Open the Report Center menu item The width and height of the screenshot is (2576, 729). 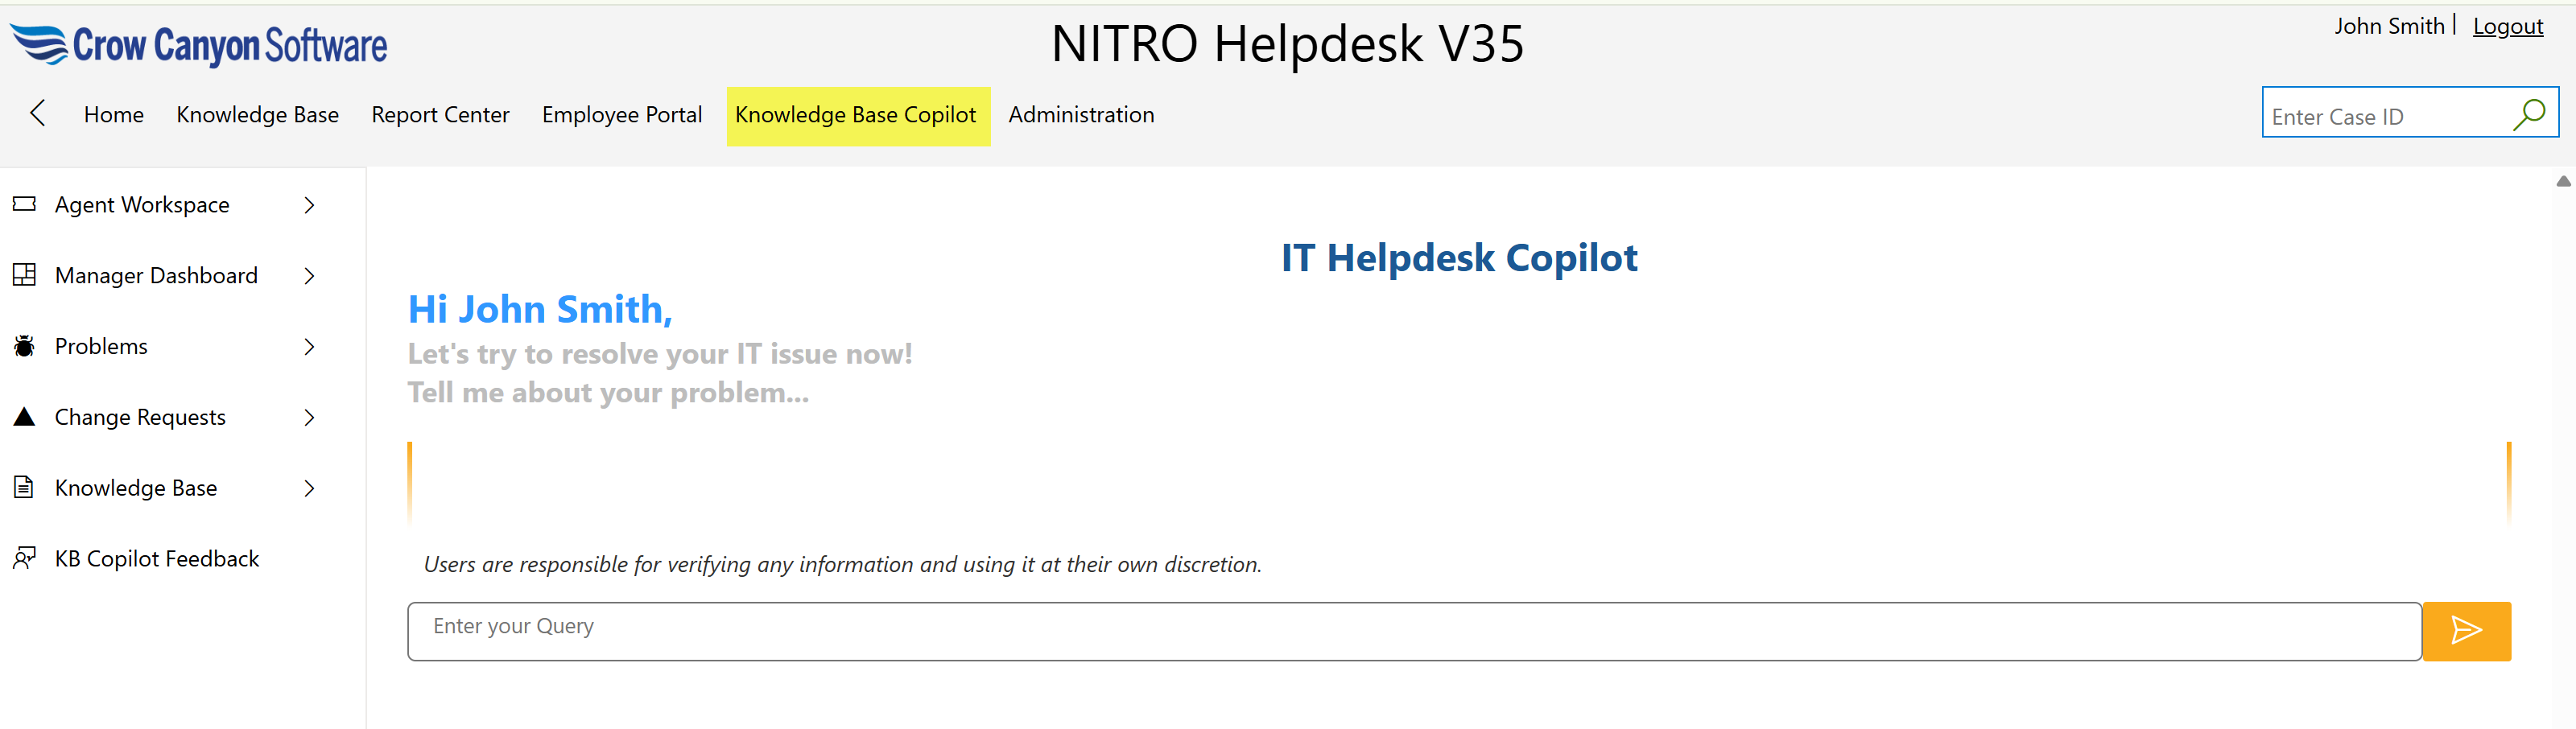click(x=440, y=115)
